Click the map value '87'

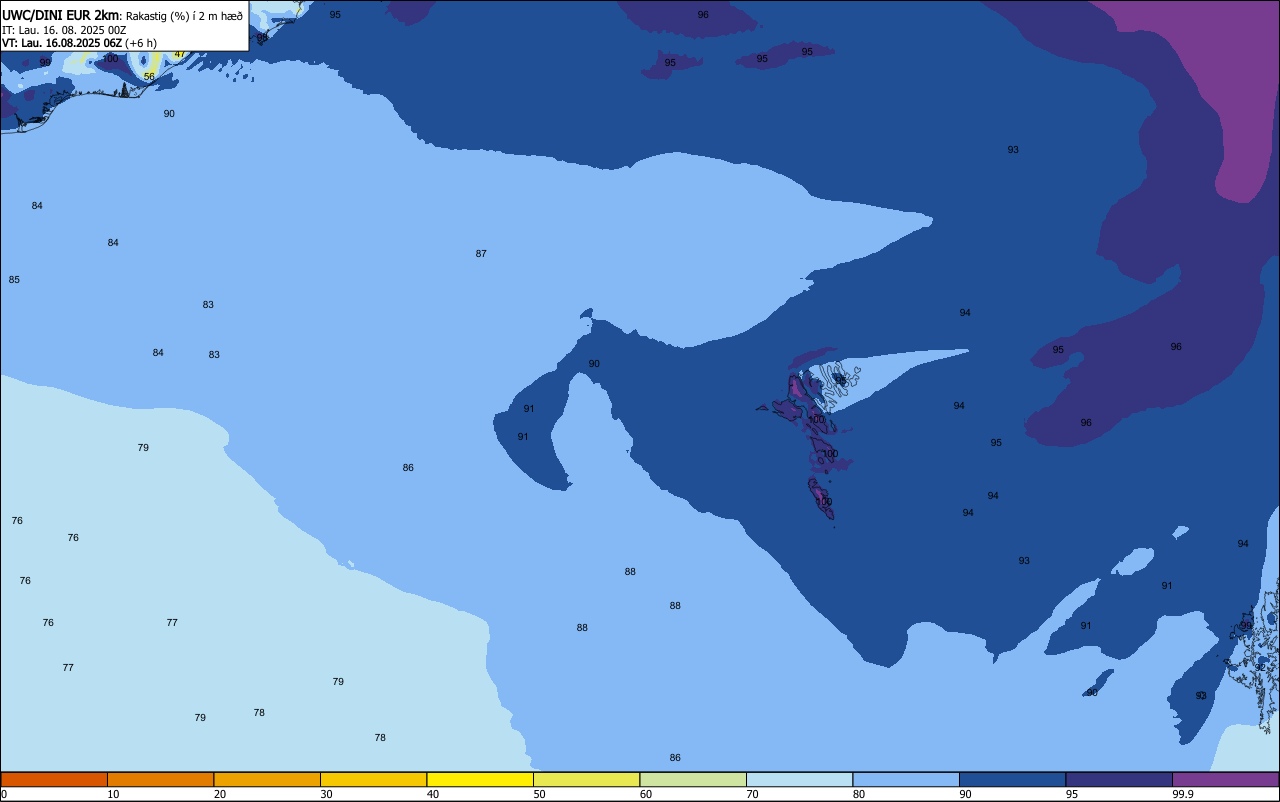(481, 254)
